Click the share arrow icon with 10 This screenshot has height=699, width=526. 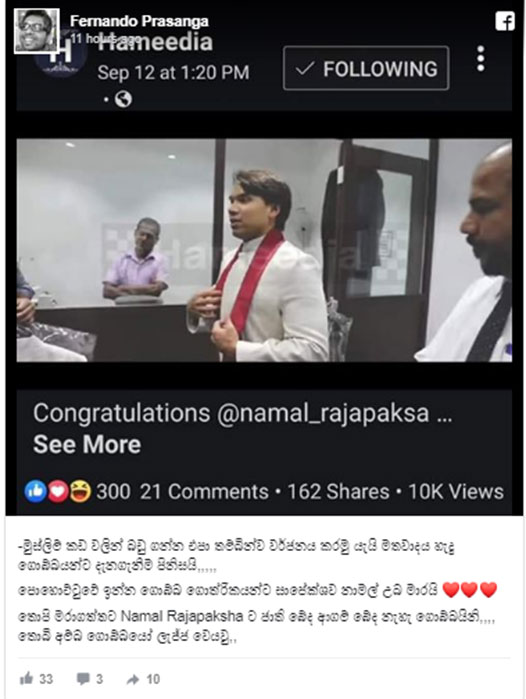[133, 679]
